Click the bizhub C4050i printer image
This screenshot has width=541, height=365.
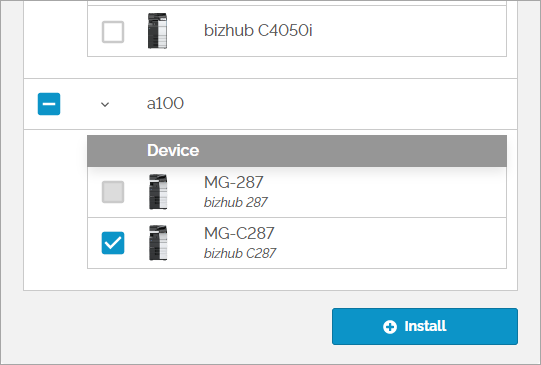[x=157, y=31]
